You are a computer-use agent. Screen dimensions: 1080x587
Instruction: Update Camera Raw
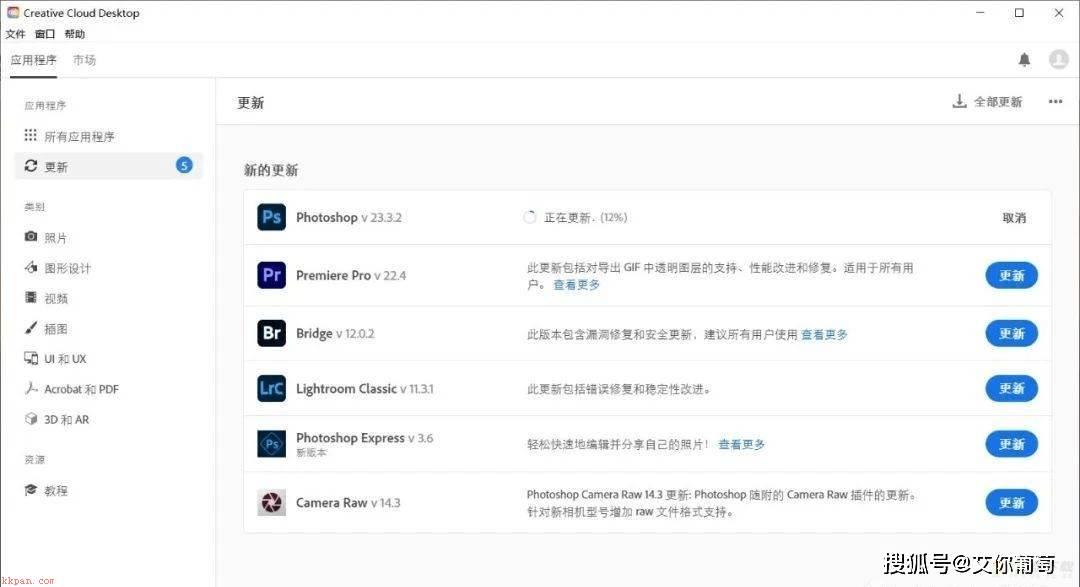tap(1011, 503)
